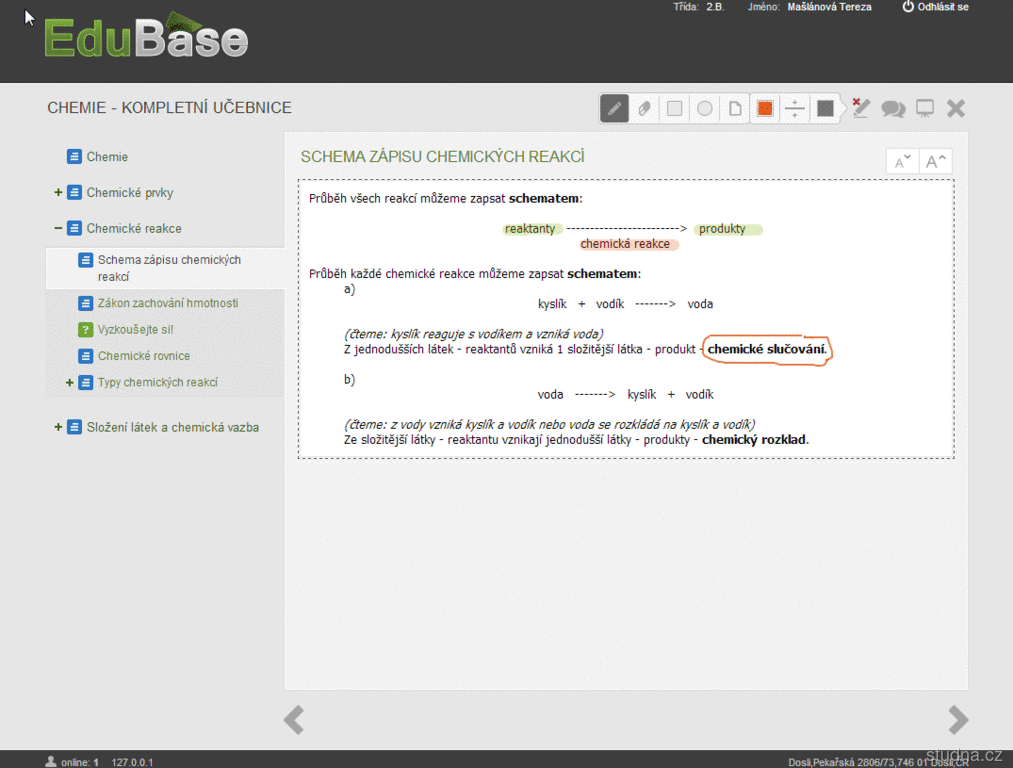The height and width of the screenshot is (768, 1013).
Task: Click the bold chemický rozklad term
Action: tap(754, 440)
